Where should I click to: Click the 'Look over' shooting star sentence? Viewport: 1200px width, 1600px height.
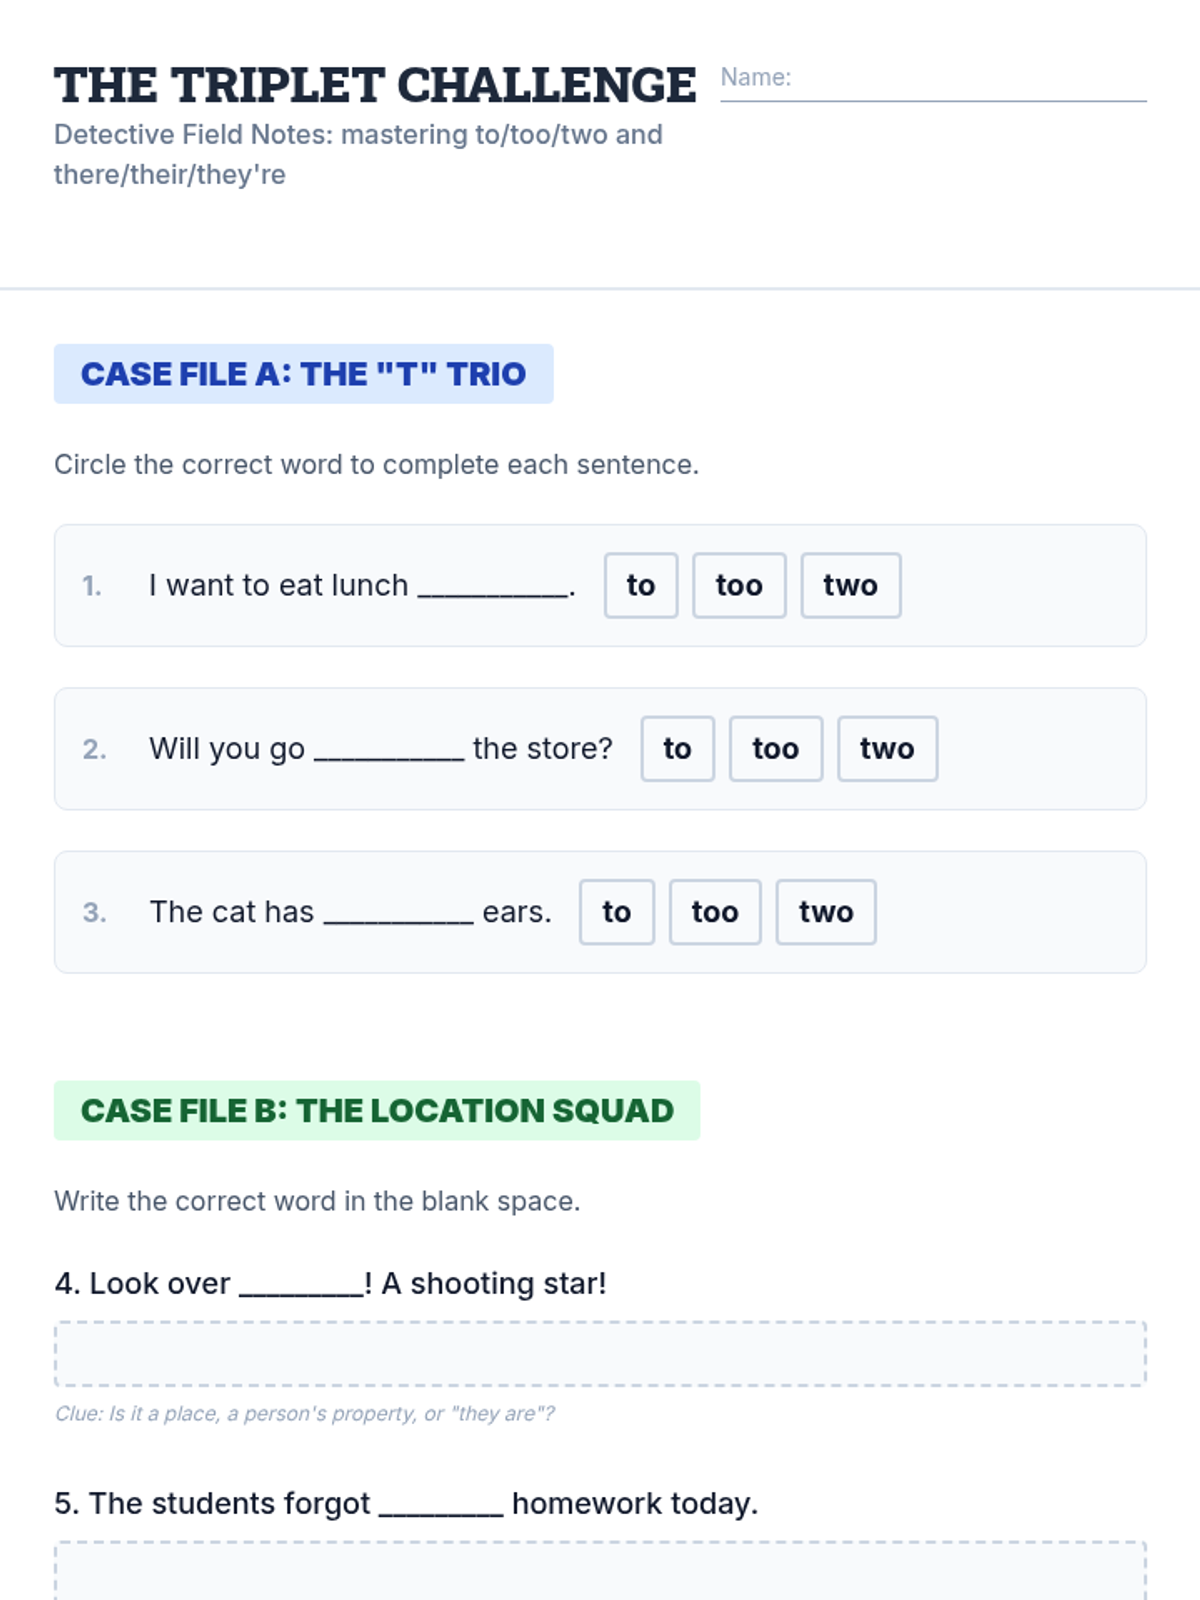point(330,1284)
